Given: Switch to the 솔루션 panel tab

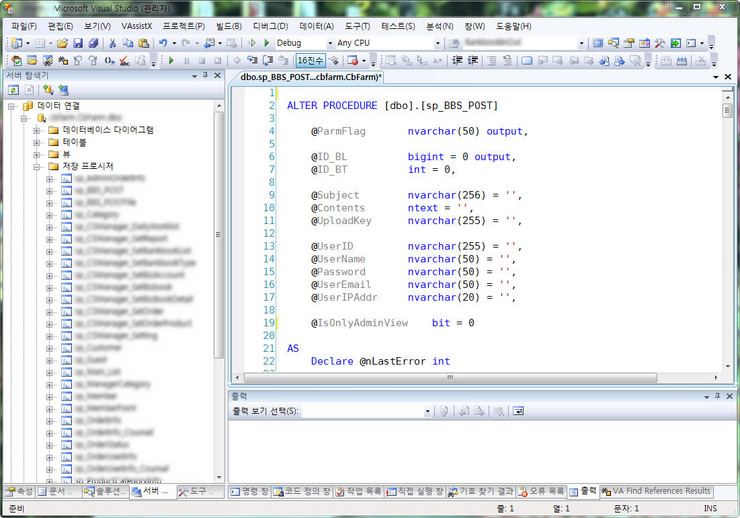Looking at the screenshot, I should click(106, 492).
